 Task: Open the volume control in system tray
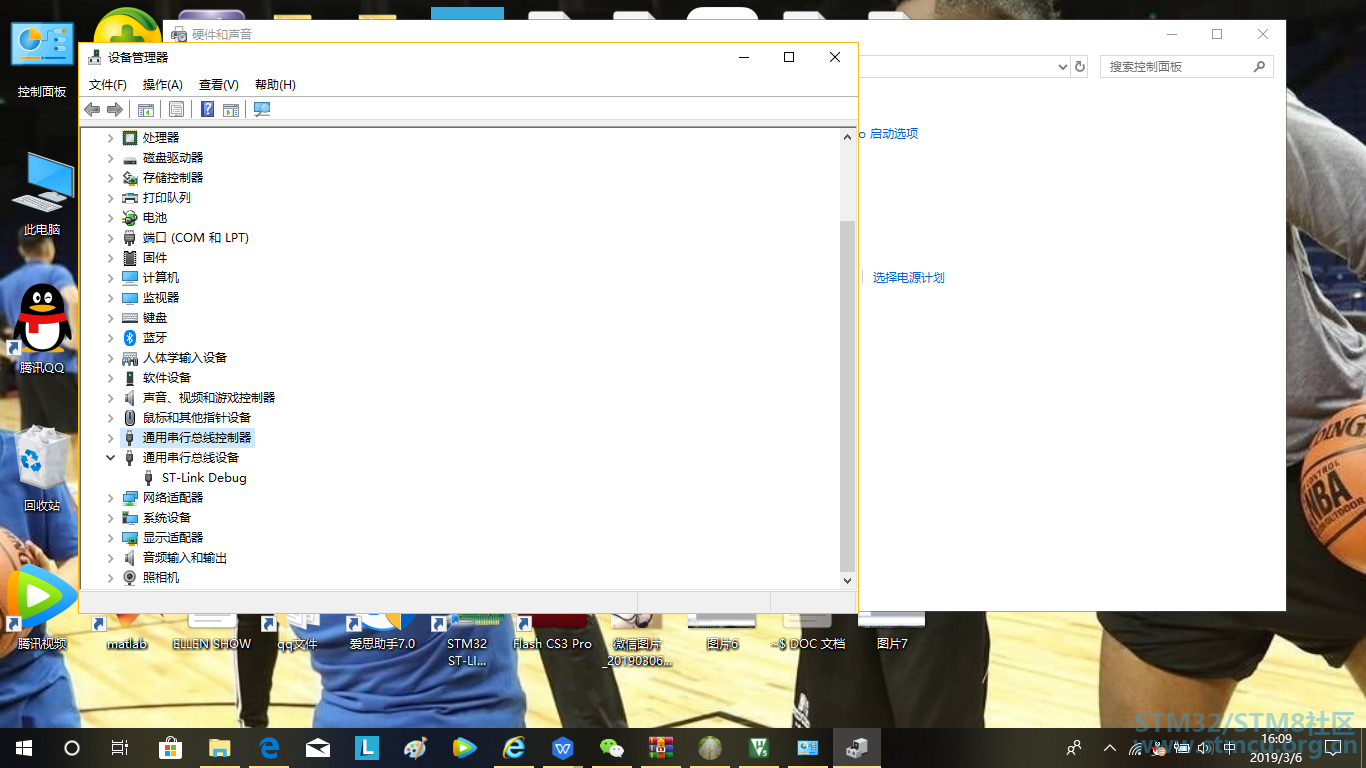click(x=1205, y=747)
